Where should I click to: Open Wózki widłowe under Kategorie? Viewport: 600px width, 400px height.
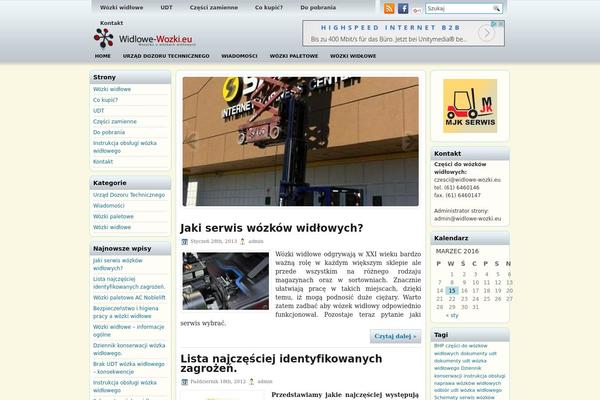(112, 227)
